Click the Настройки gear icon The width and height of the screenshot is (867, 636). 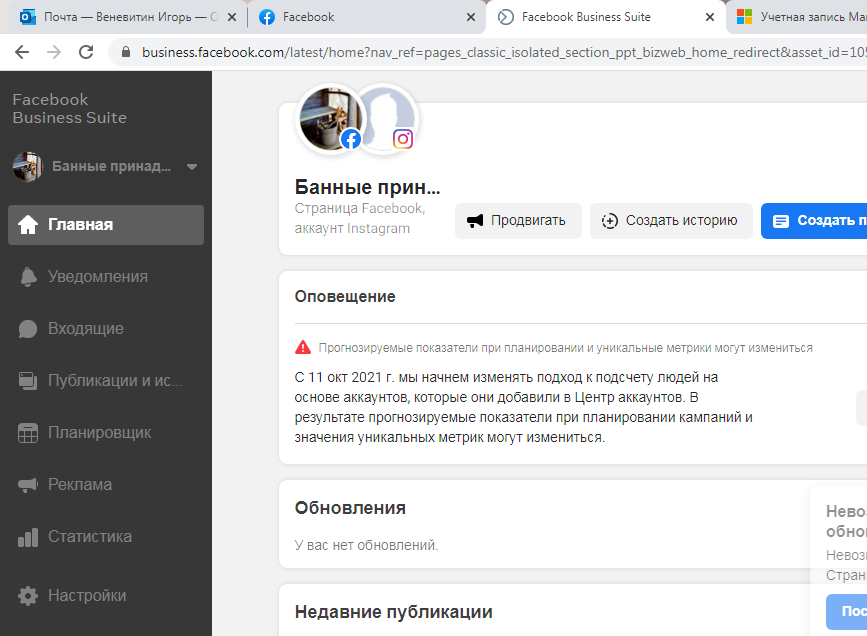pos(28,596)
